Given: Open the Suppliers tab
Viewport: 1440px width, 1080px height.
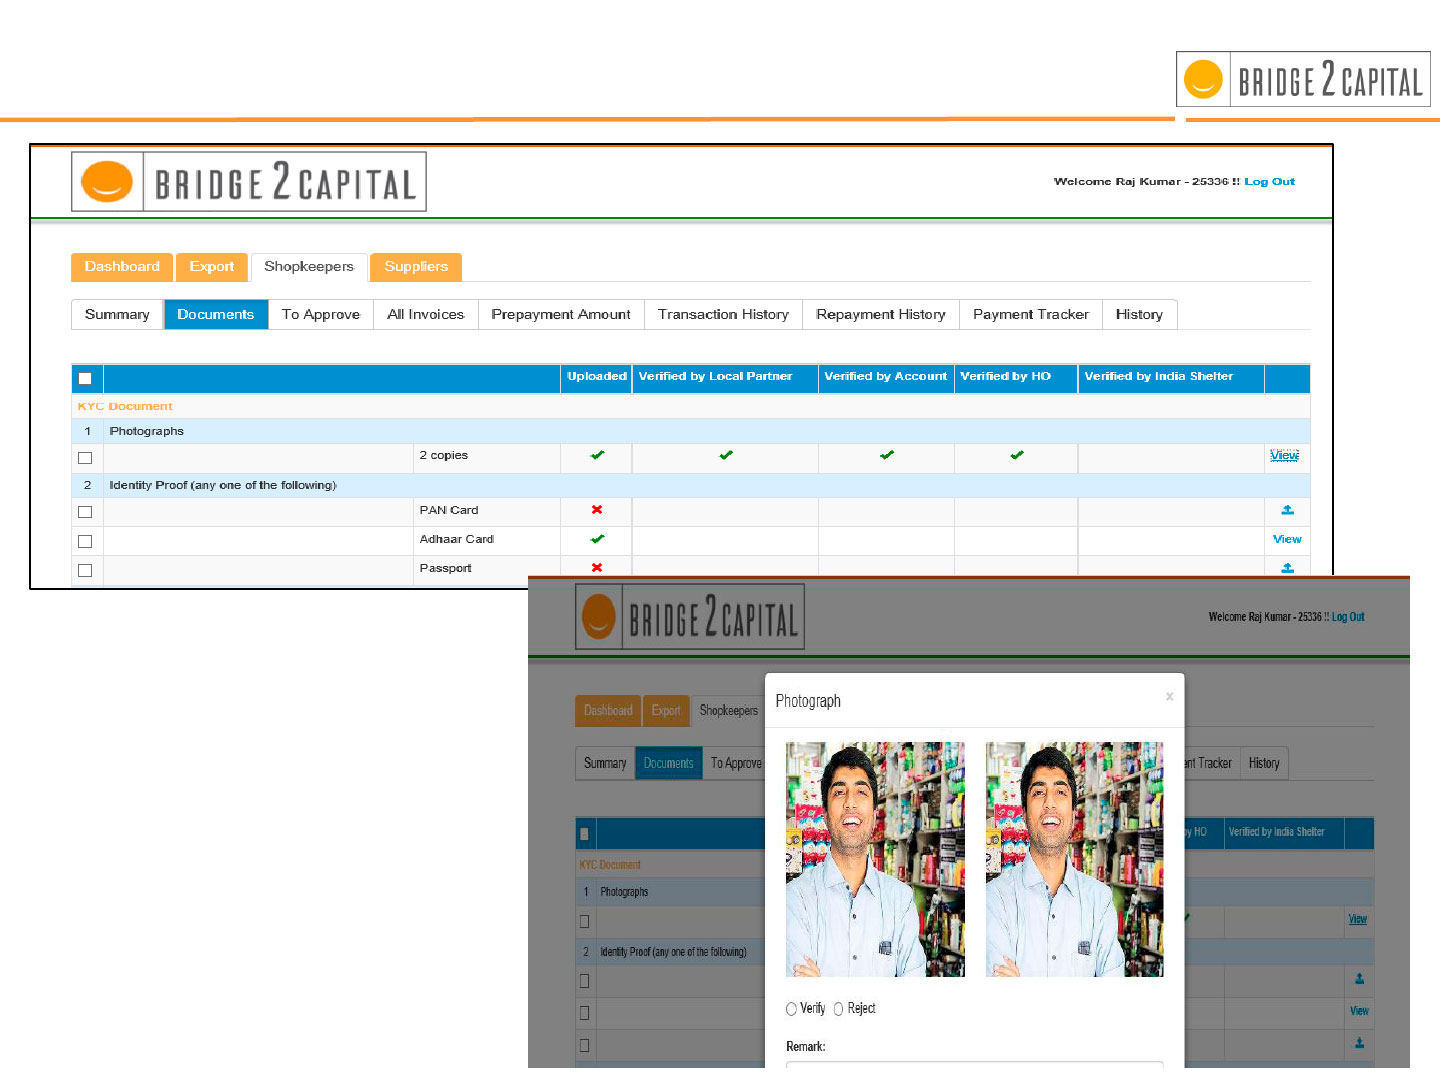Looking at the screenshot, I should 416,267.
